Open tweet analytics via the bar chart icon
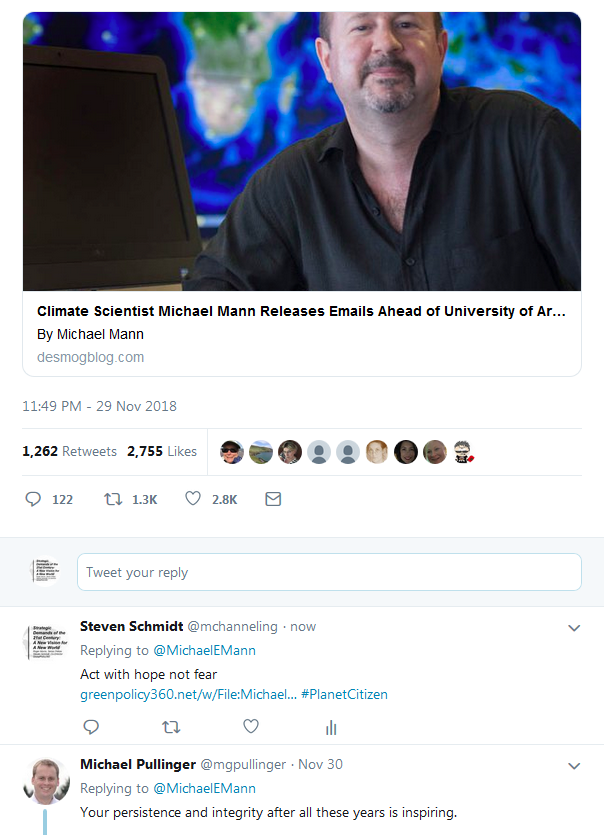This screenshot has height=835, width=604. tap(331, 726)
